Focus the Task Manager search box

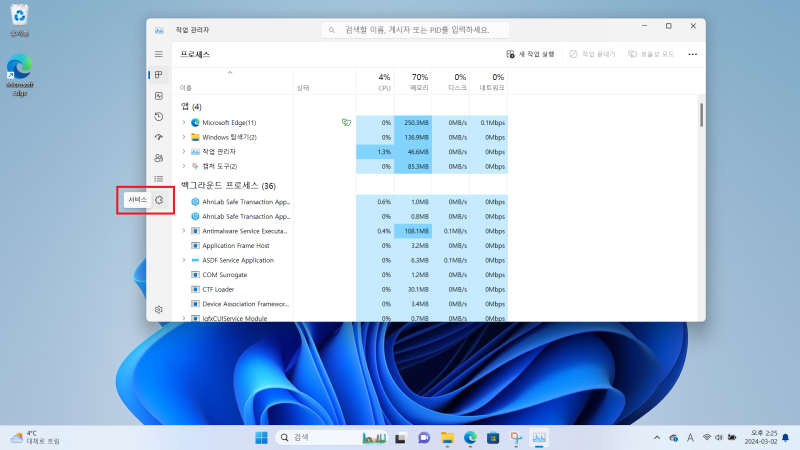[x=415, y=30]
